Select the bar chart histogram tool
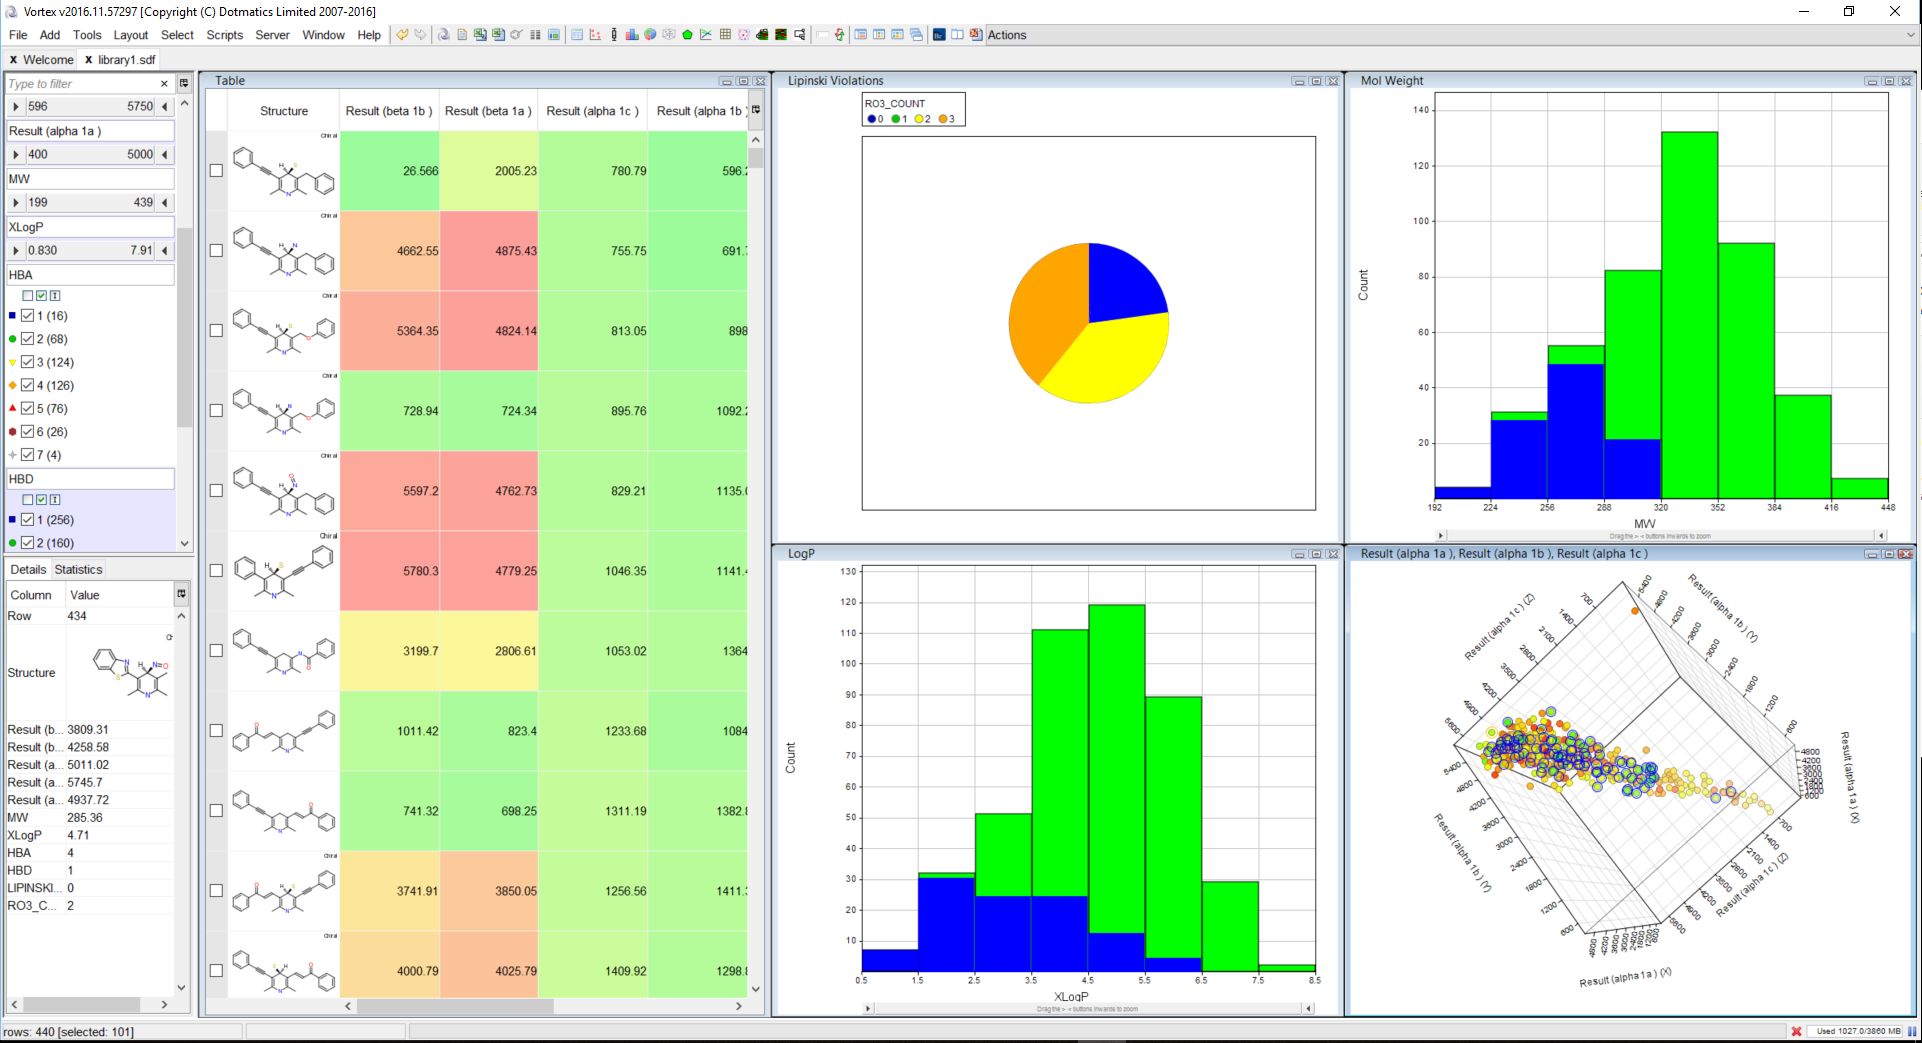Viewport: 1922px width, 1043px height. (632, 35)
